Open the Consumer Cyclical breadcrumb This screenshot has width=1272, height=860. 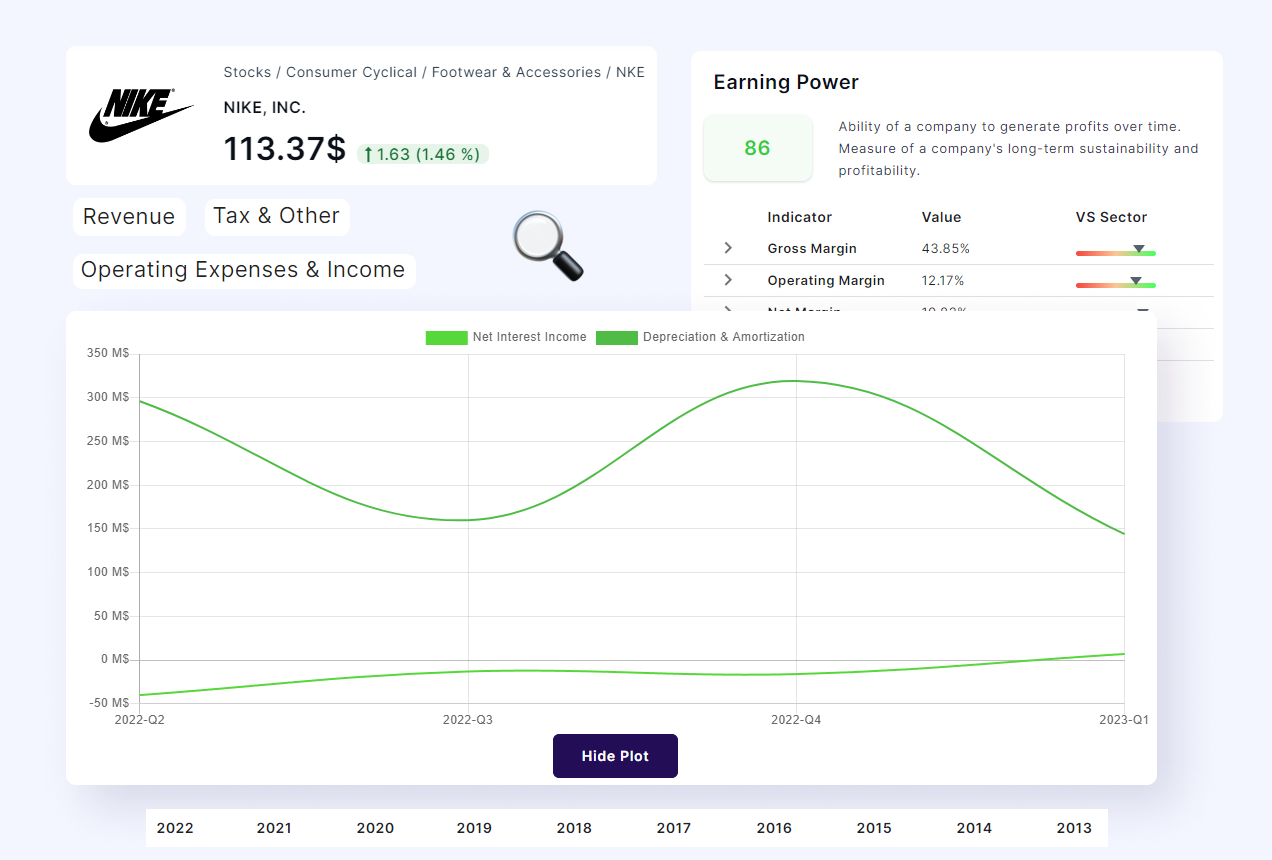[x=351, y=72]
